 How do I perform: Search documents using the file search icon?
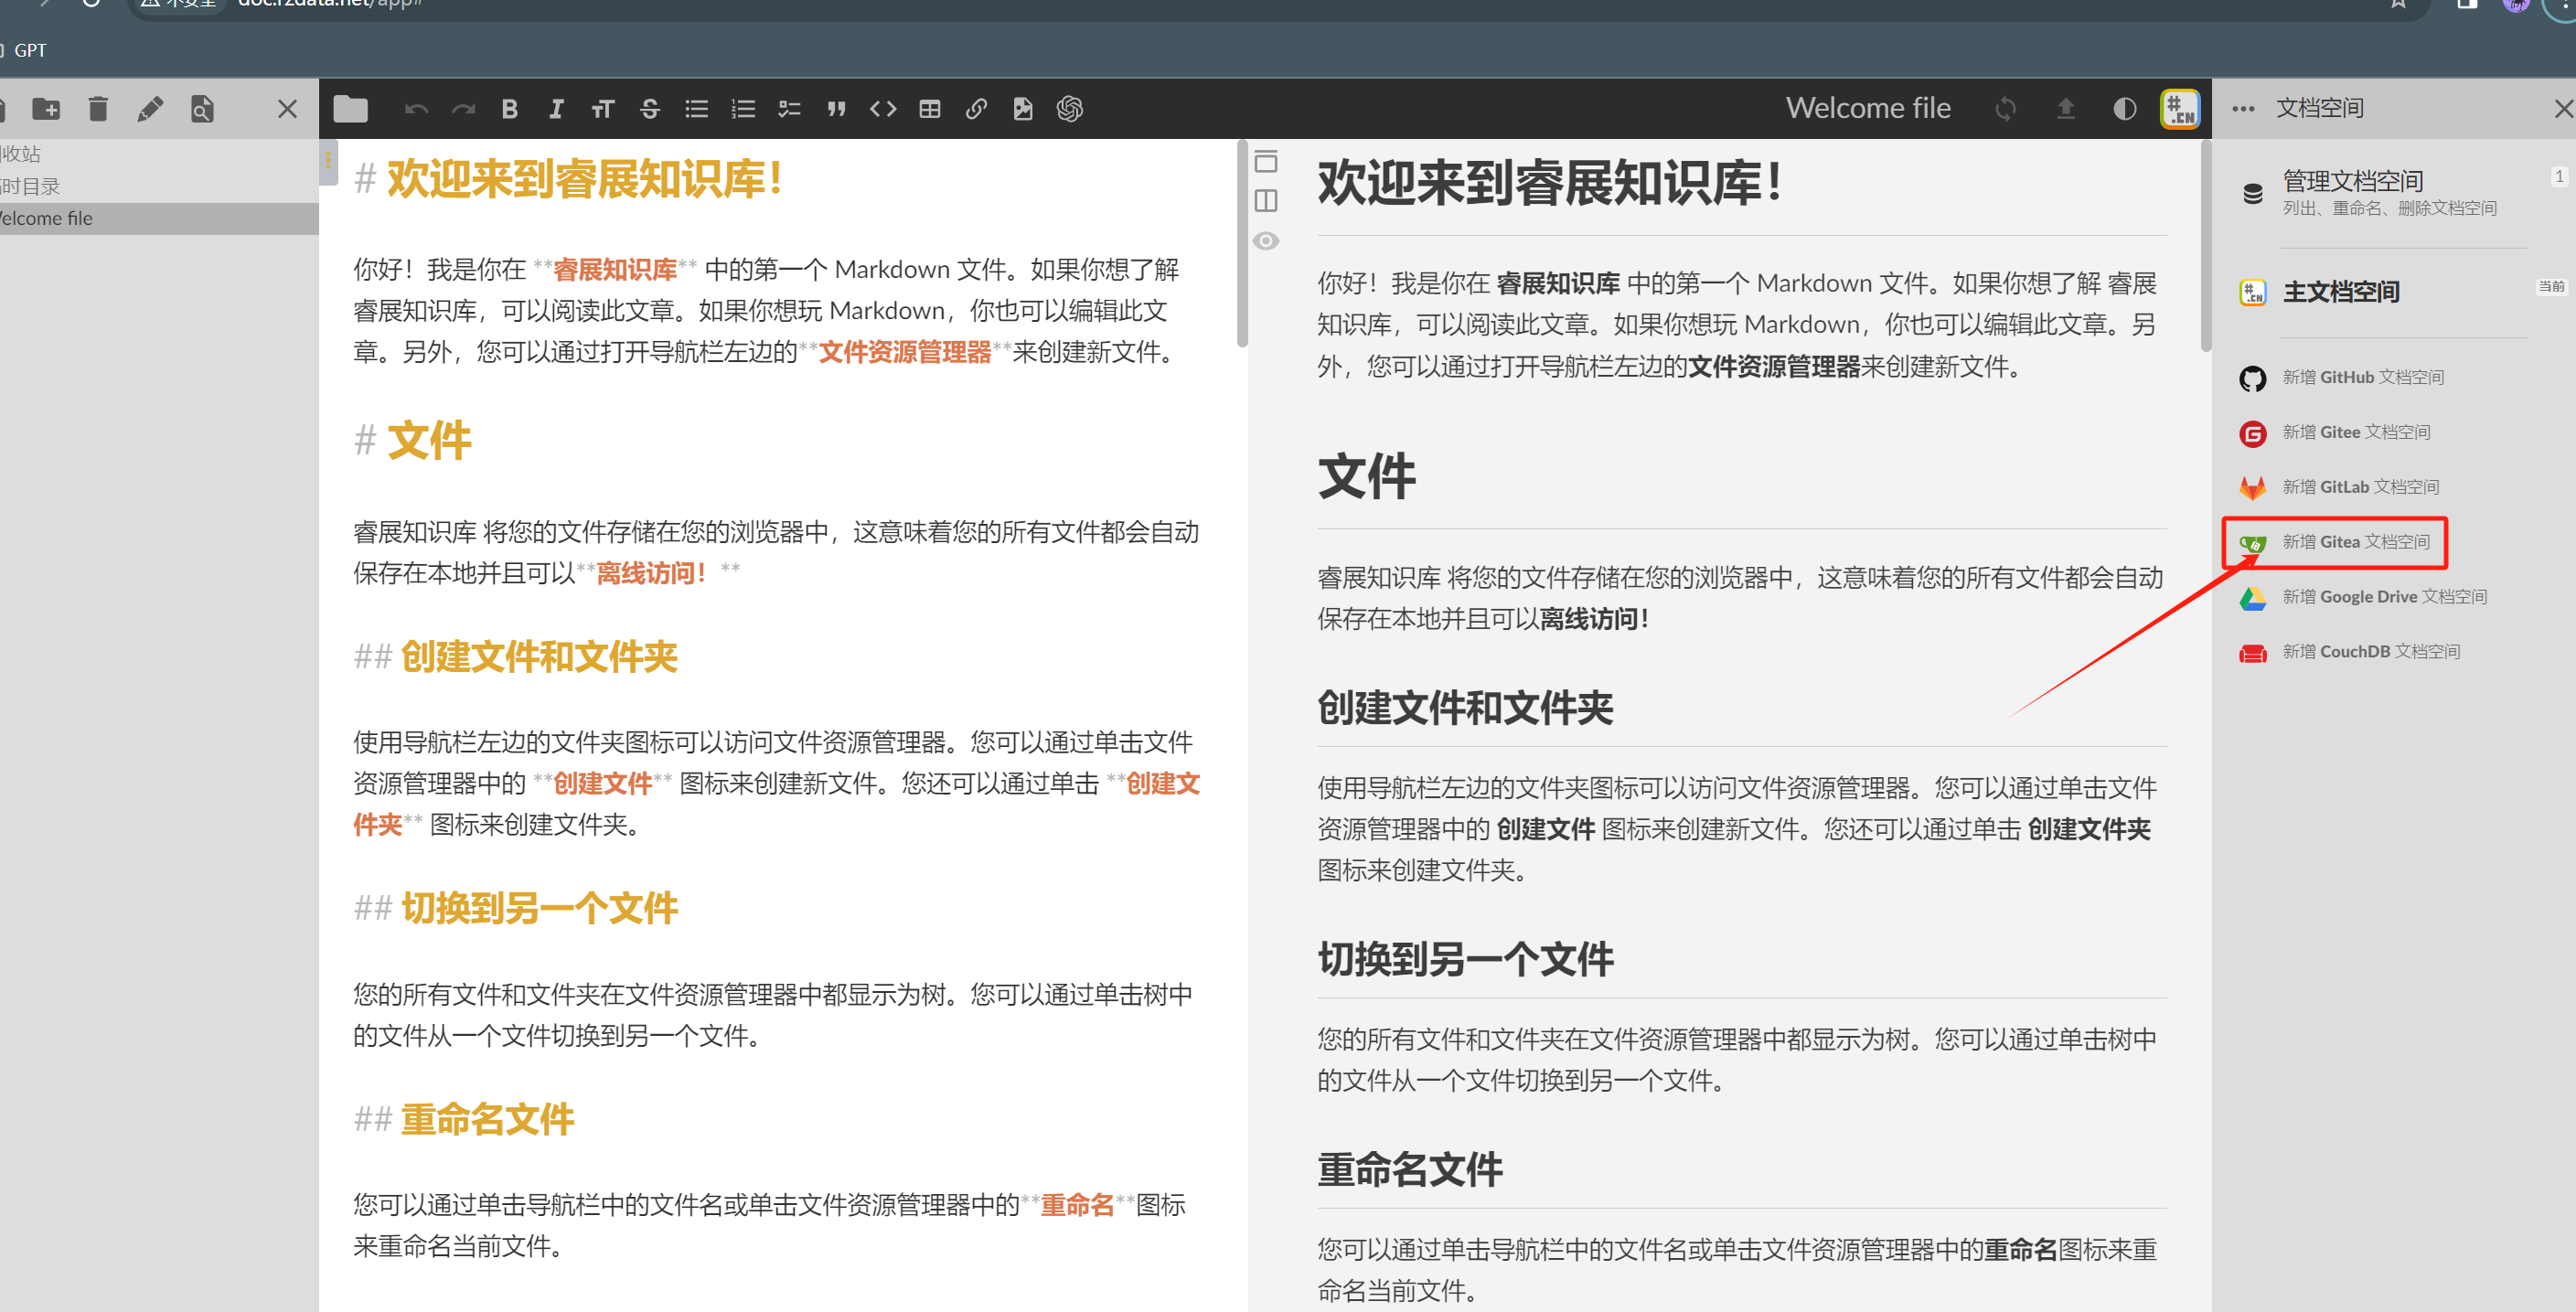pyautogui.click(x=203, y=109)
